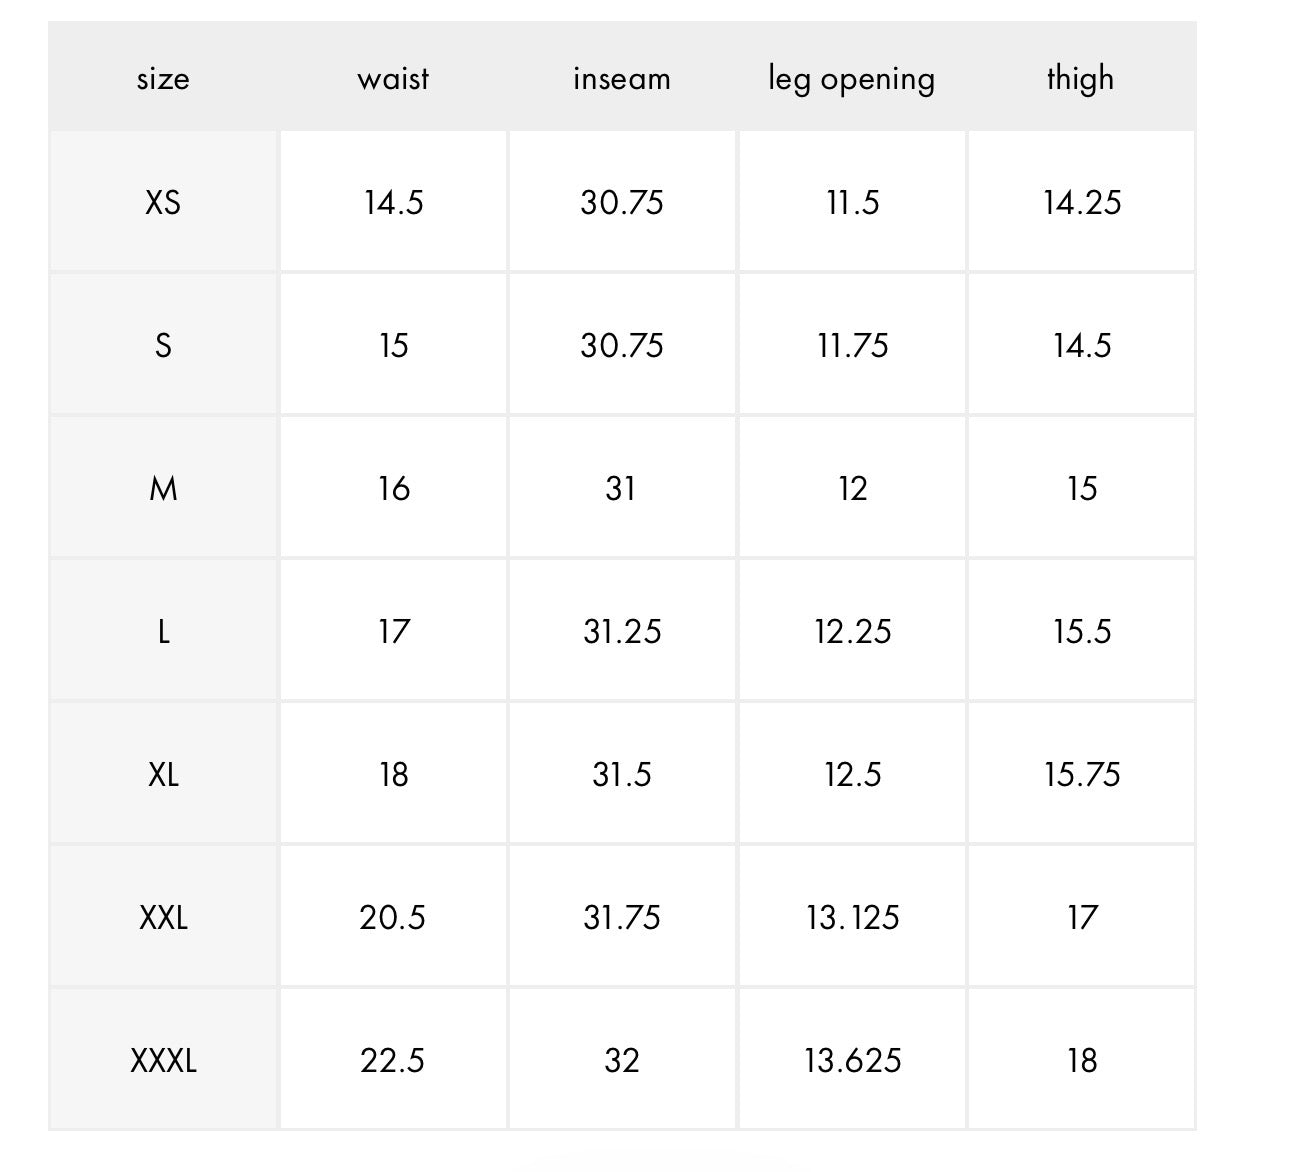
Task: Select the "leg opening" column header
Action: [851, 78]
